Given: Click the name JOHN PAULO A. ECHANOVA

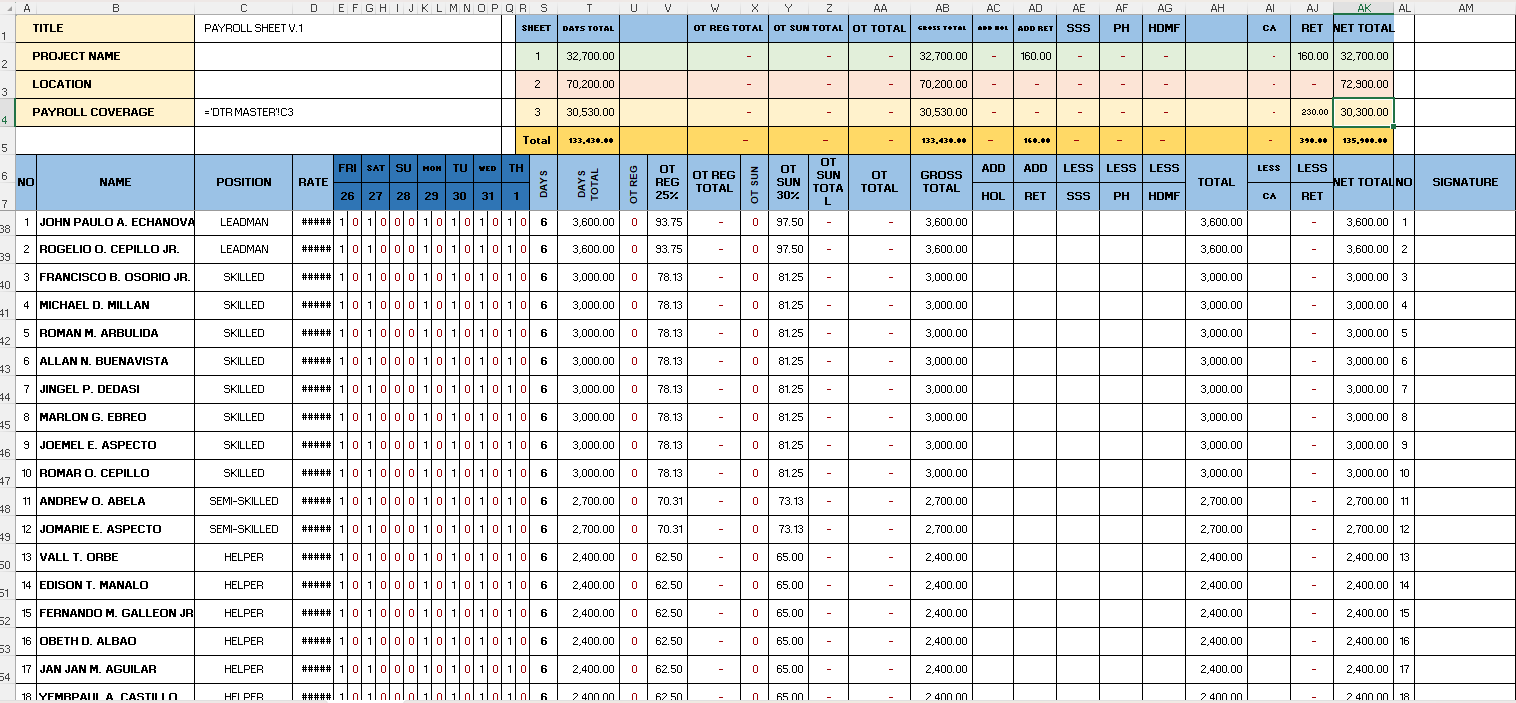Looking at the screenshot, I should [x=117, y=221].
